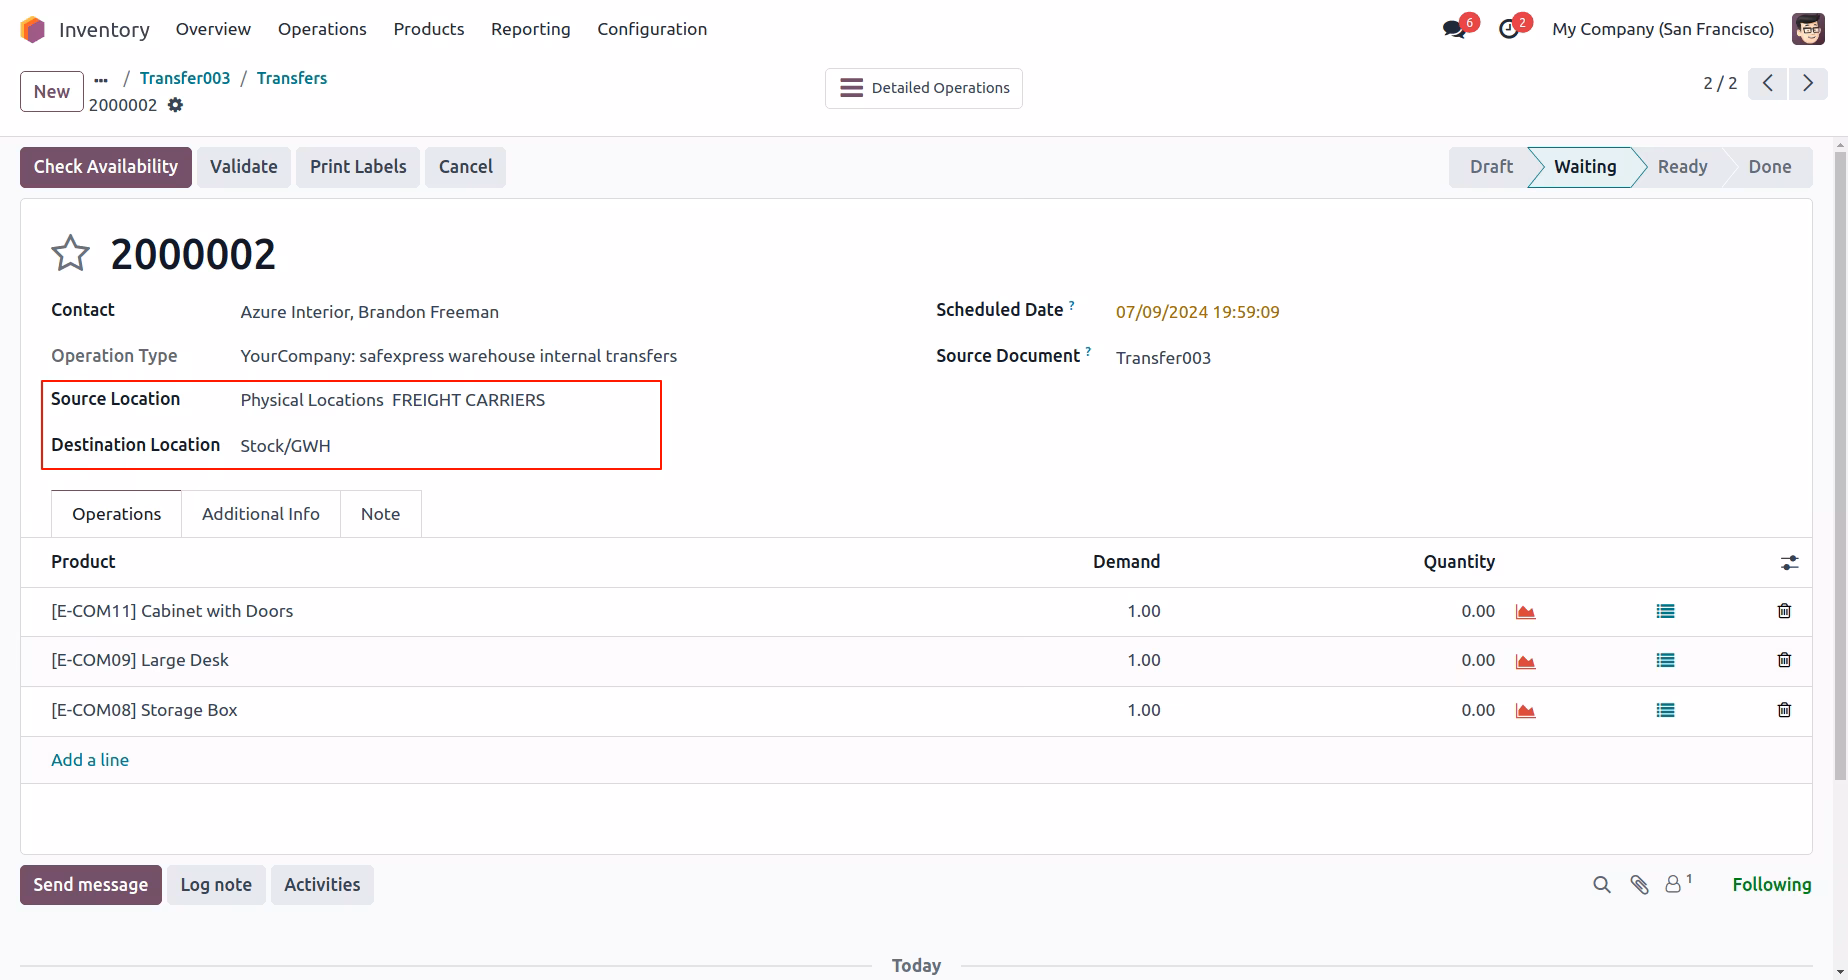Cancel the transfer
The width and height of the screenshot is (1848, 980).
tap(466, 167)
